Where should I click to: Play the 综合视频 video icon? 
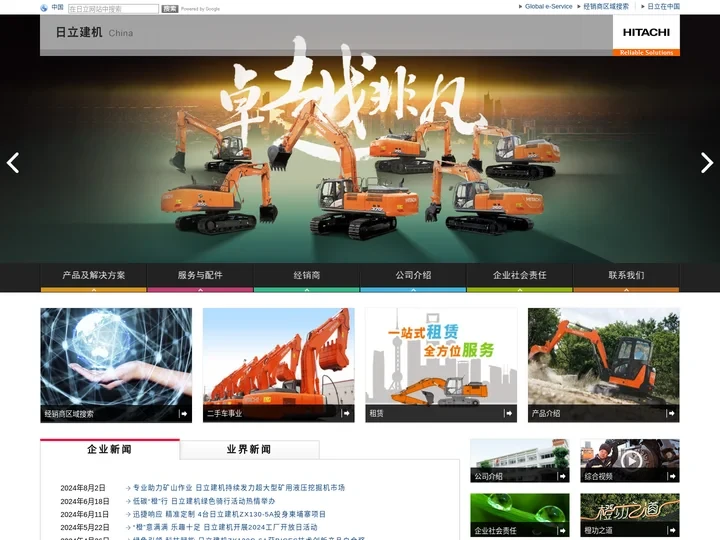click(x=631, y=460)
